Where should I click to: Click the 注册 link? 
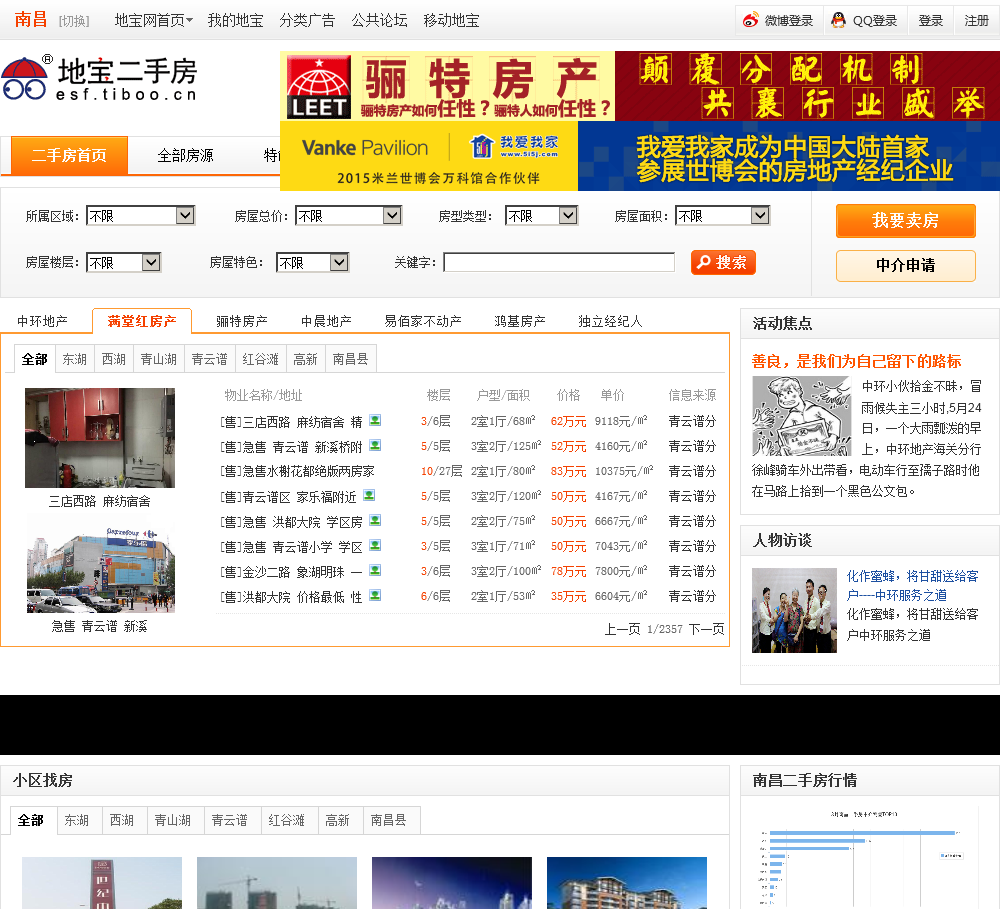click(976, 20)
